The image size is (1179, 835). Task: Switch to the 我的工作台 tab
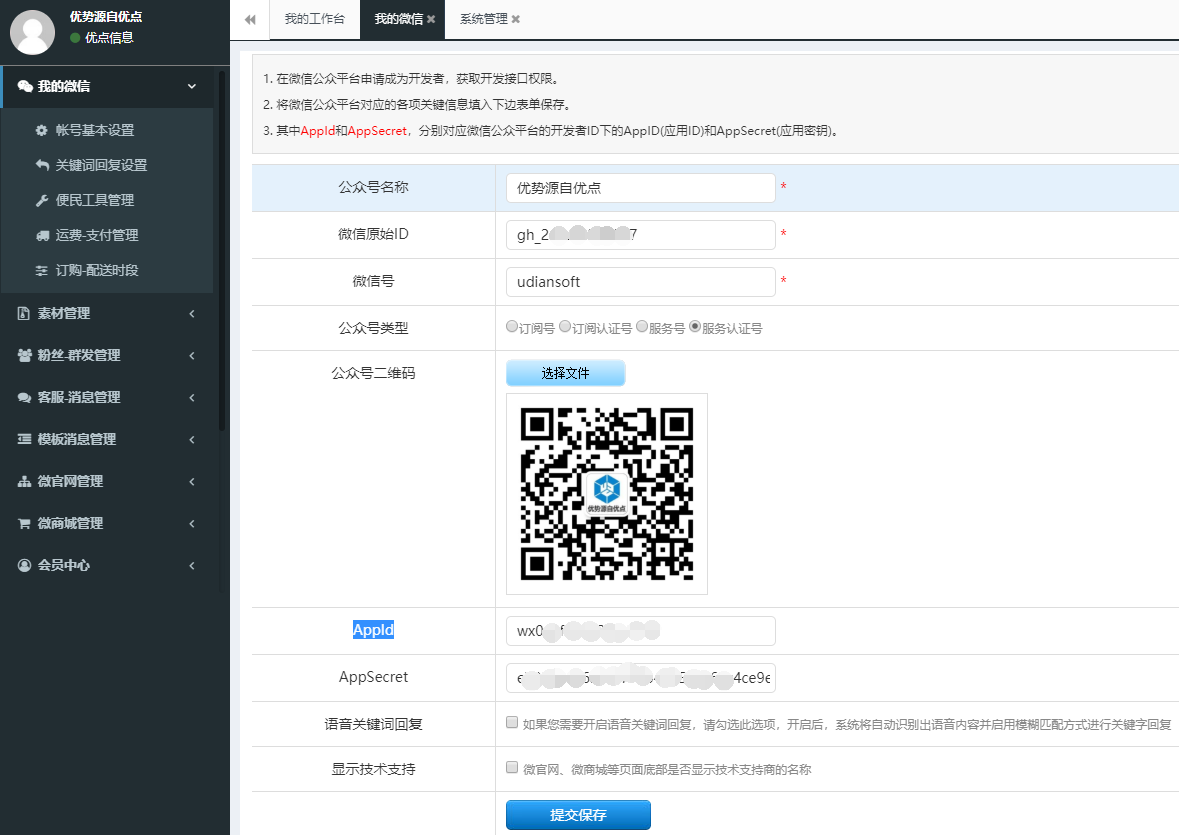315,20
